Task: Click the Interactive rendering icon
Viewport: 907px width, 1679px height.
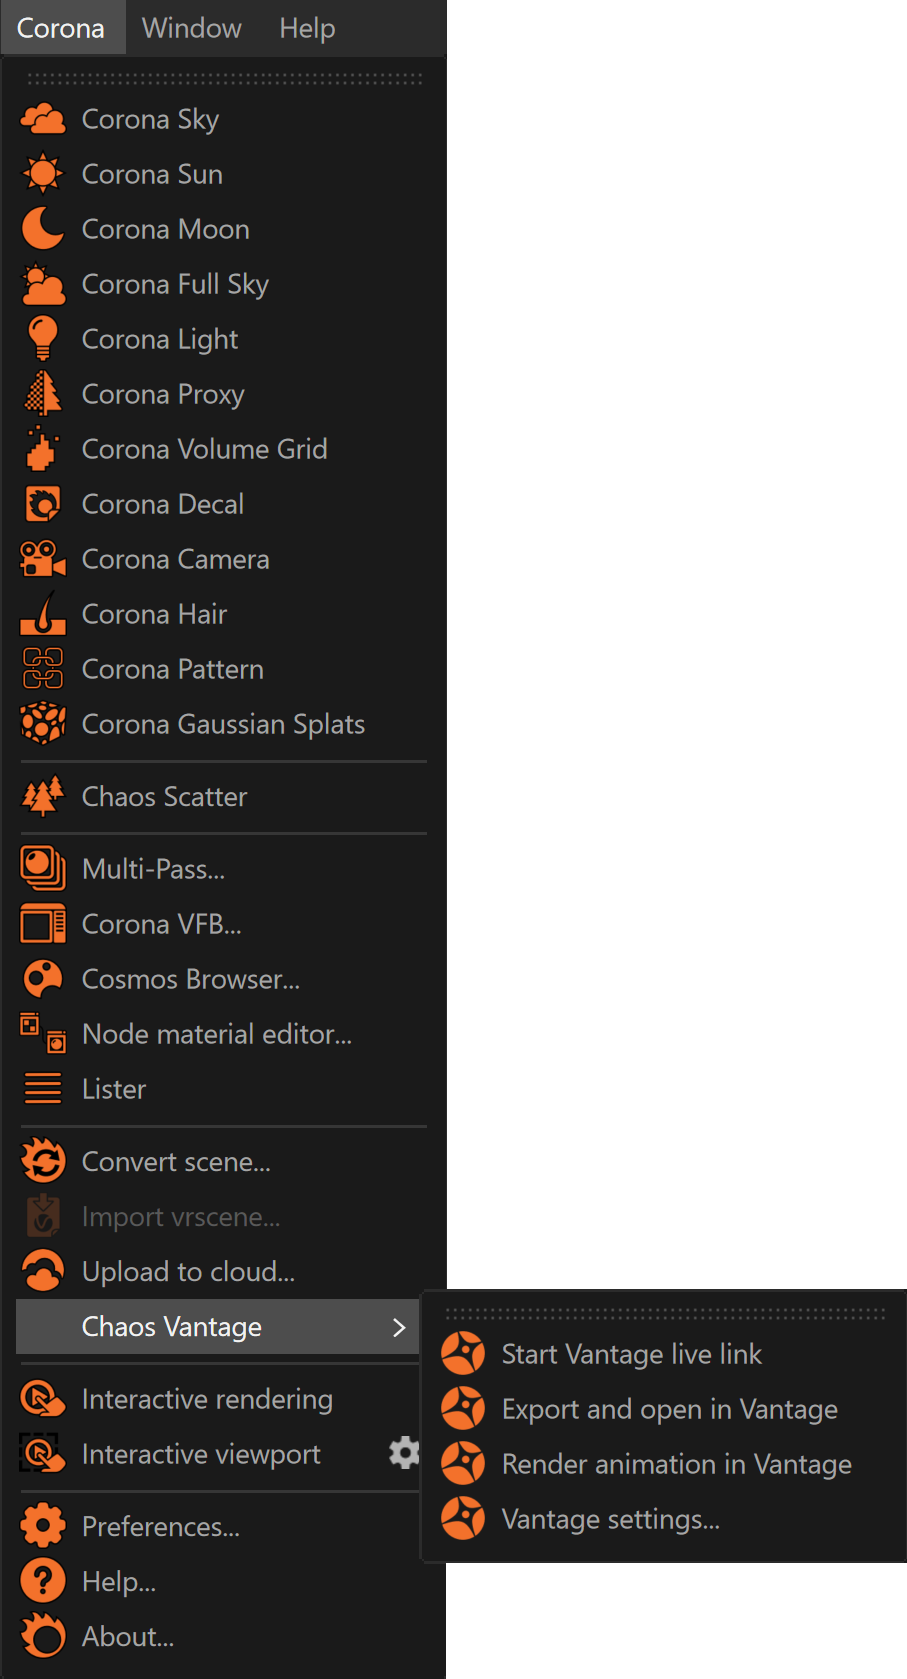Action: 43,1399
